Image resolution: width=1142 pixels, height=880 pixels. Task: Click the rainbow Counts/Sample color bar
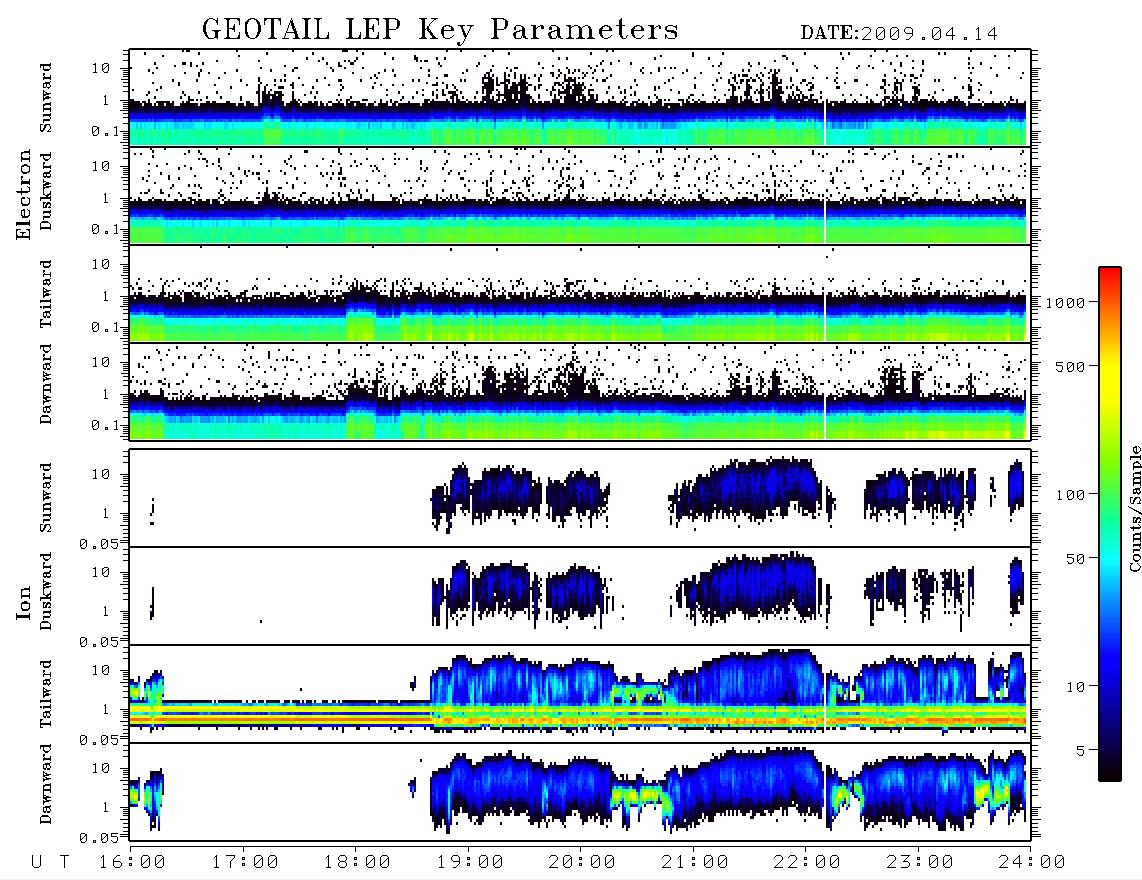coord(1110,524)
